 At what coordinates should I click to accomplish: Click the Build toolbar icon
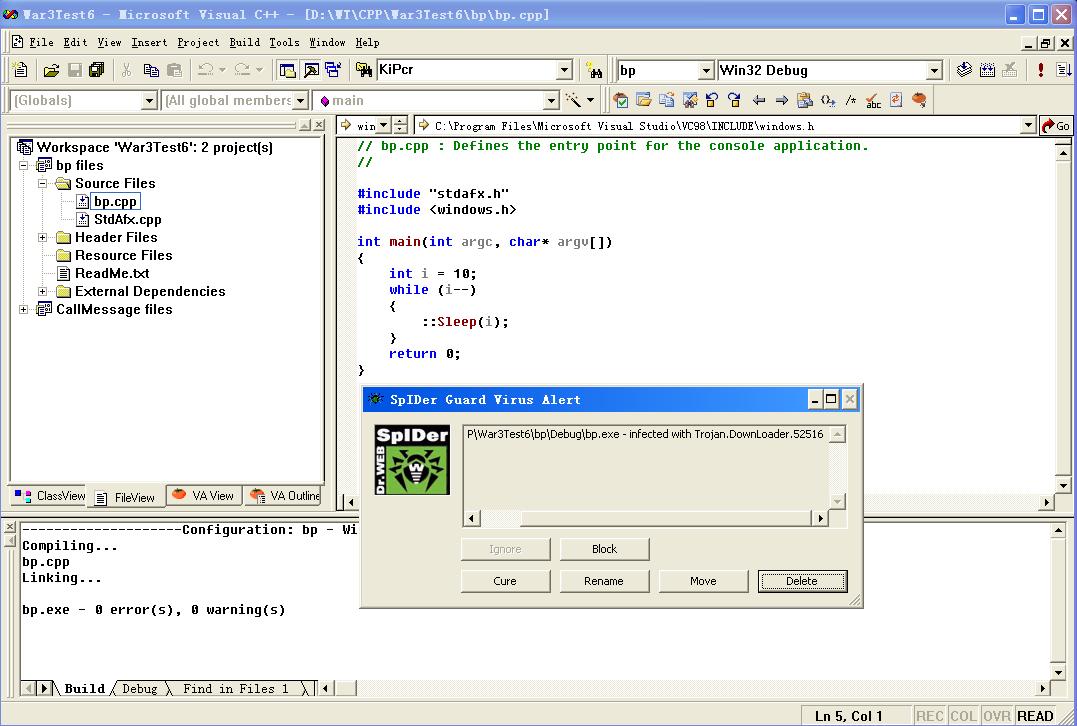pyautogui.click(x=987, y=70)
